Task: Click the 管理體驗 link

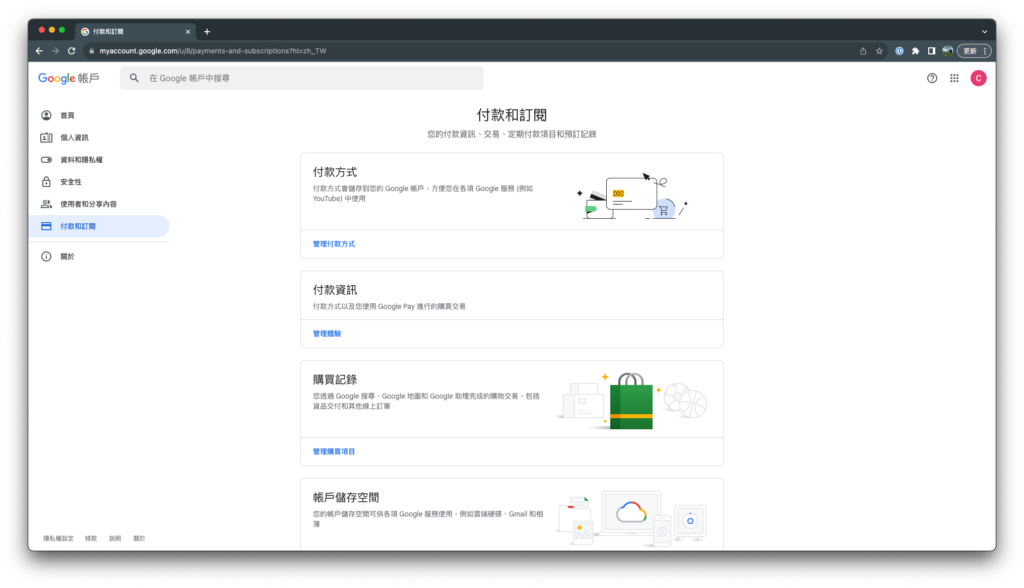Action: click(327, 334)
